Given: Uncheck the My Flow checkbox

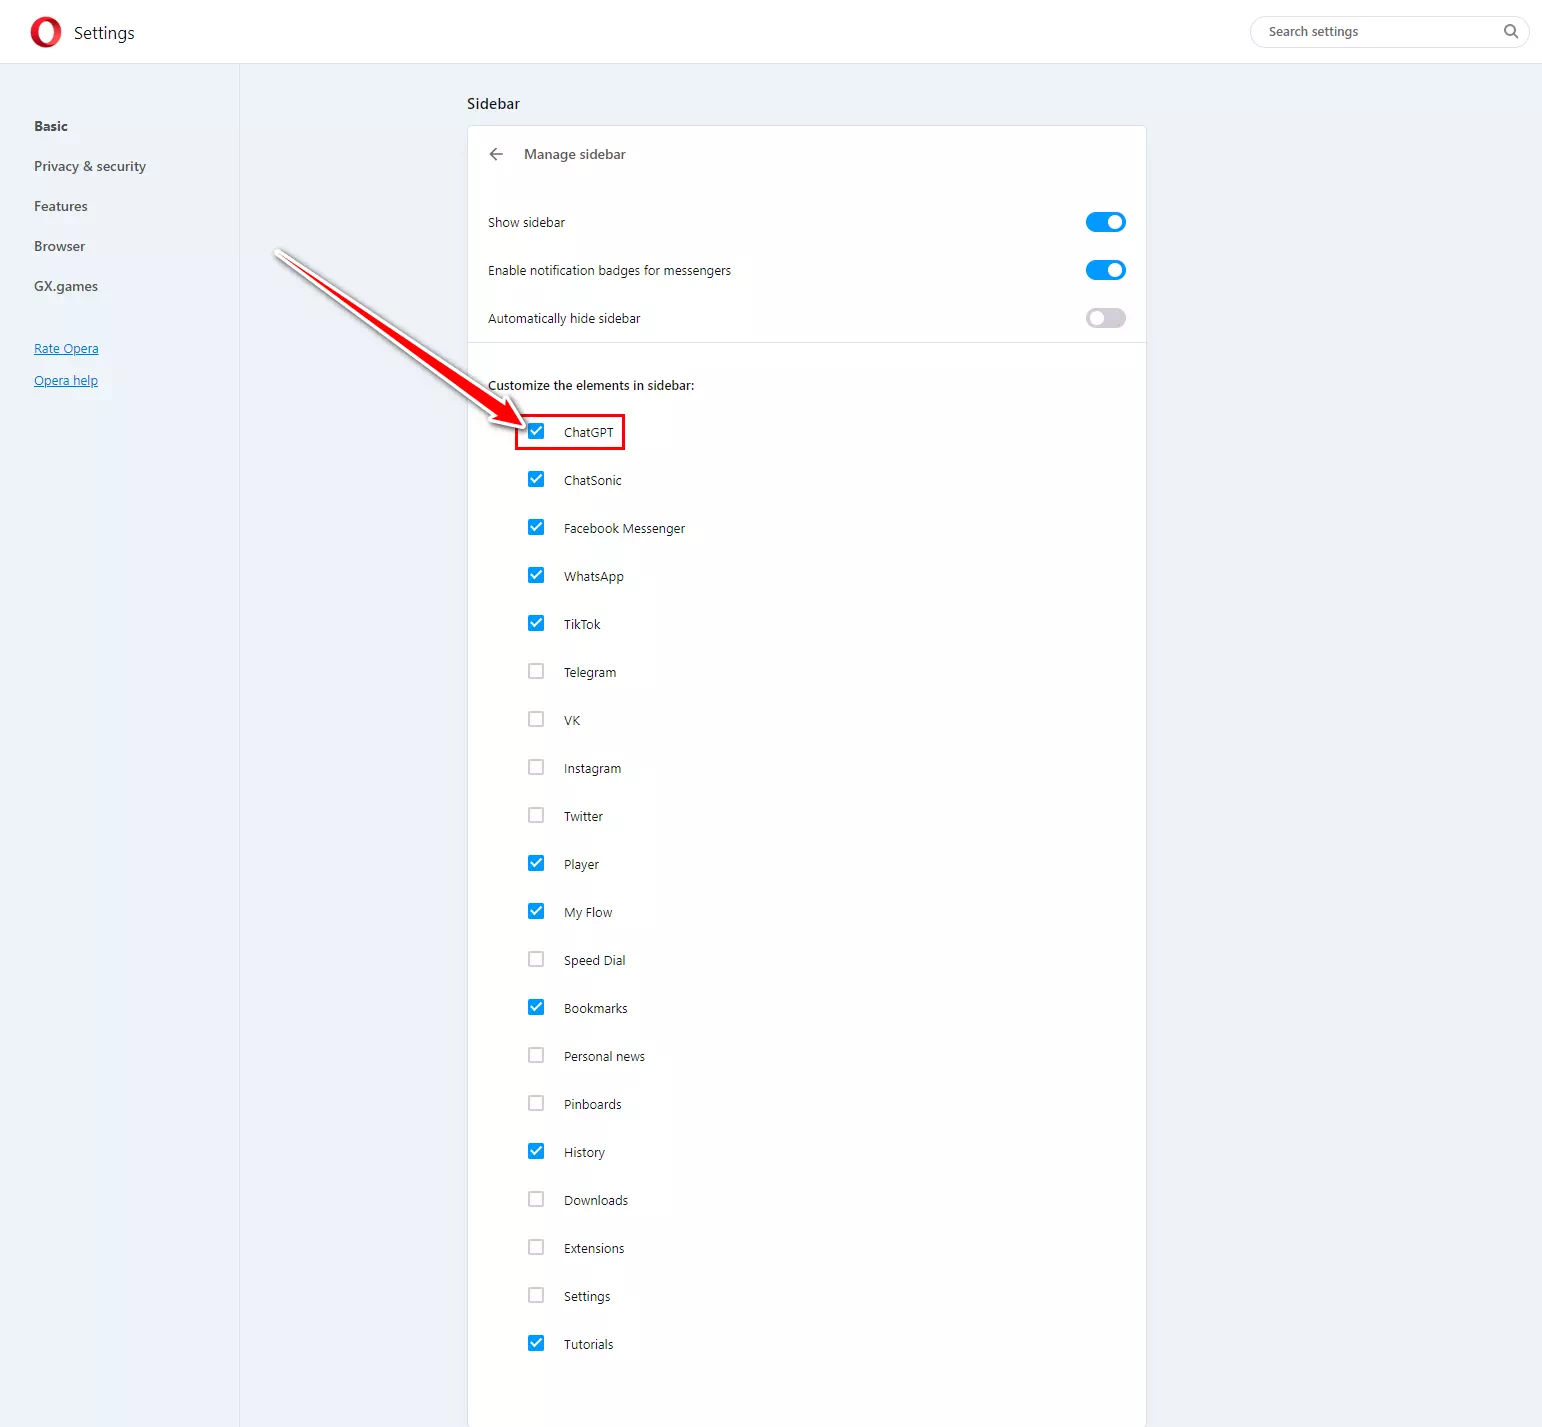Looking at the screenshot, I should [x=536, y=911].
